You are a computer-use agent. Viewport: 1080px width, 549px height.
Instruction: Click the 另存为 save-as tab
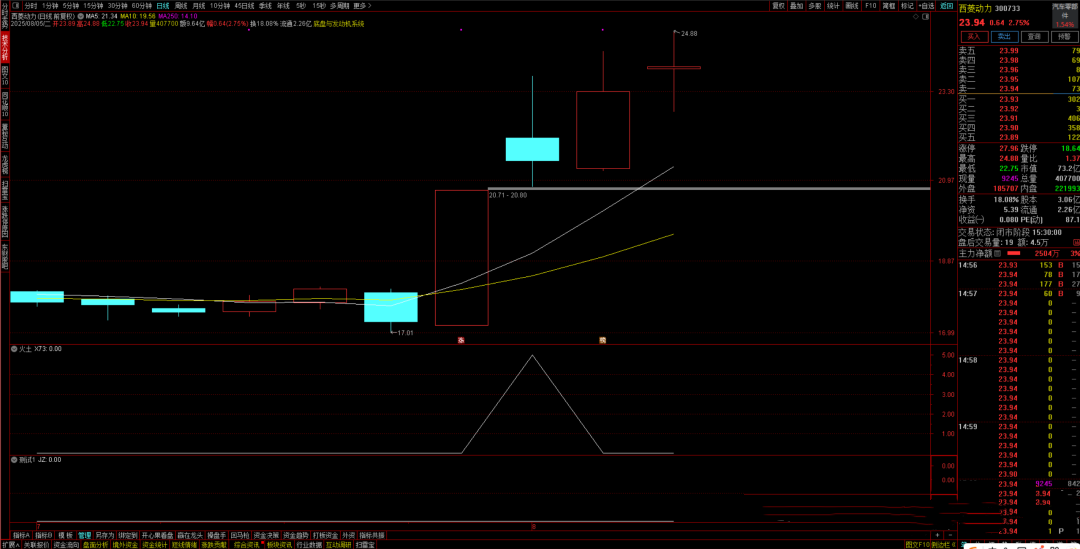105,535
